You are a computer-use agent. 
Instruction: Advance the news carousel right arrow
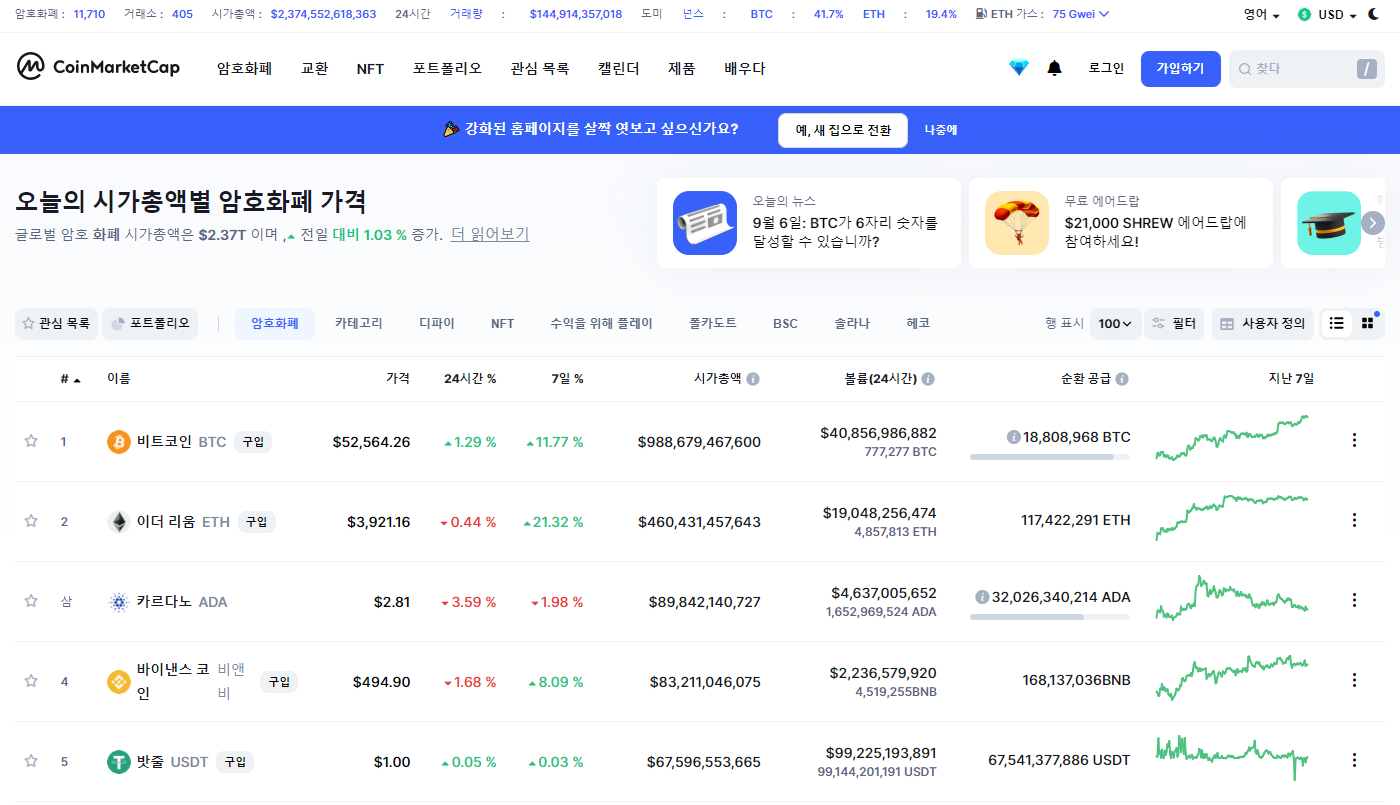coord(1373,223)
